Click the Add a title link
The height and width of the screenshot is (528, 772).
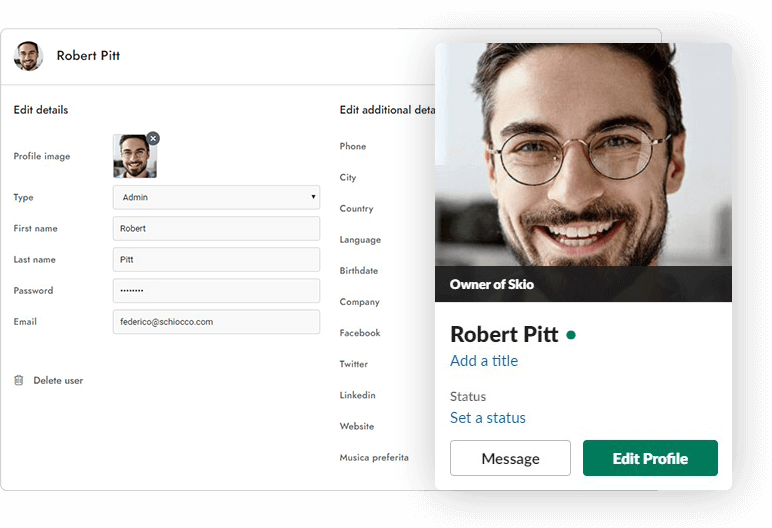pyautogui.click(x=484, y=361)
